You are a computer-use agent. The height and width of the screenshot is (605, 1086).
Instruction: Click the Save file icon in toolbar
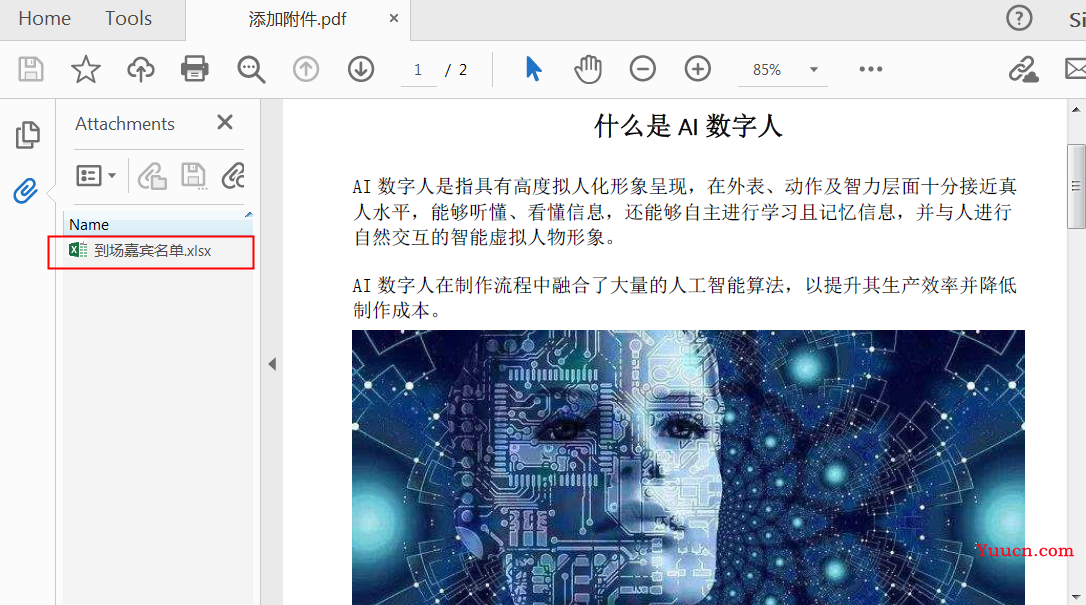coord(30,69)
